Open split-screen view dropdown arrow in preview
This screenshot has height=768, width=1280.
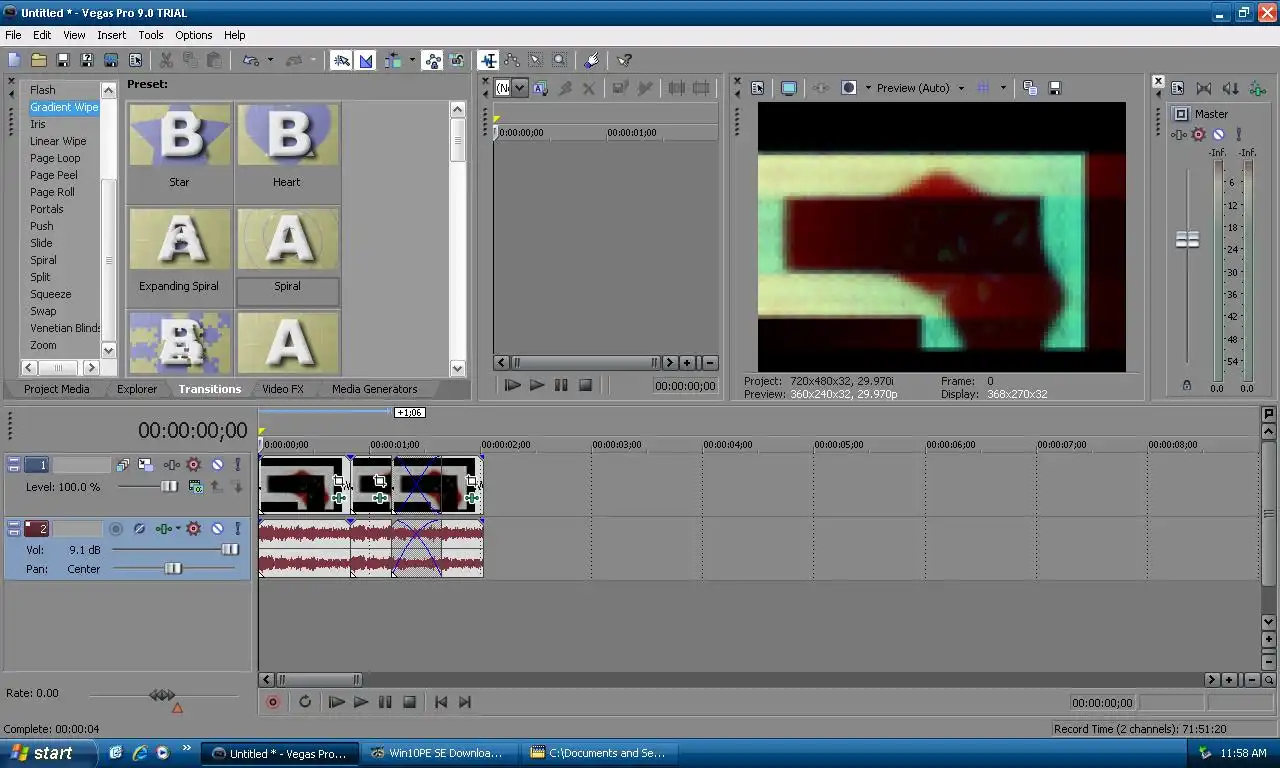click(867, 88)
